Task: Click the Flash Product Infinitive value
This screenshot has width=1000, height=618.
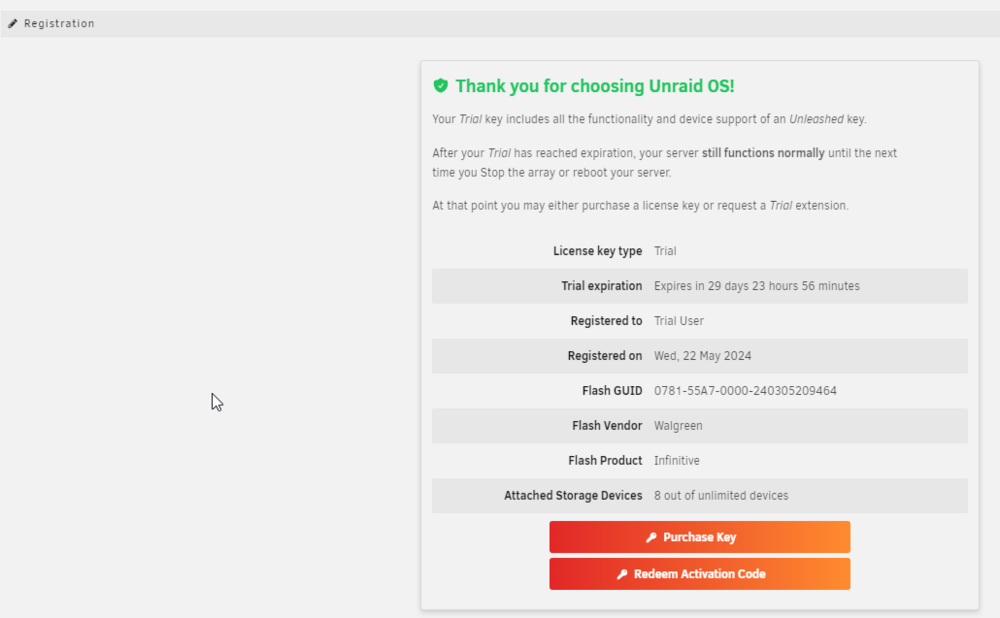Action: [677, 460]
